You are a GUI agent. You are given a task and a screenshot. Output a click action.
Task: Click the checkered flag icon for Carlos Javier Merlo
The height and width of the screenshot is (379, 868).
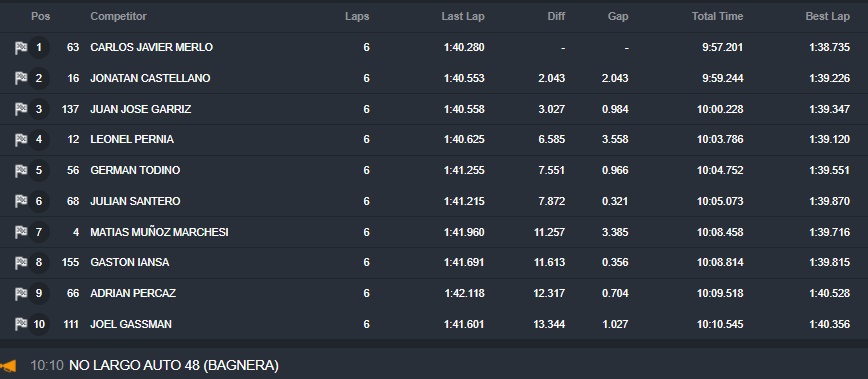[x=21, y=48]
